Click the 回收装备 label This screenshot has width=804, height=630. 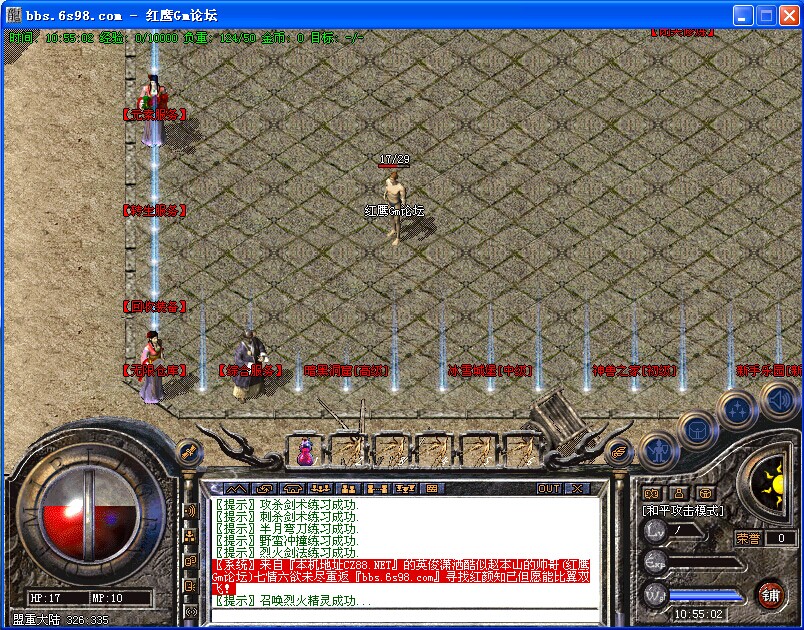coord(154,307)
